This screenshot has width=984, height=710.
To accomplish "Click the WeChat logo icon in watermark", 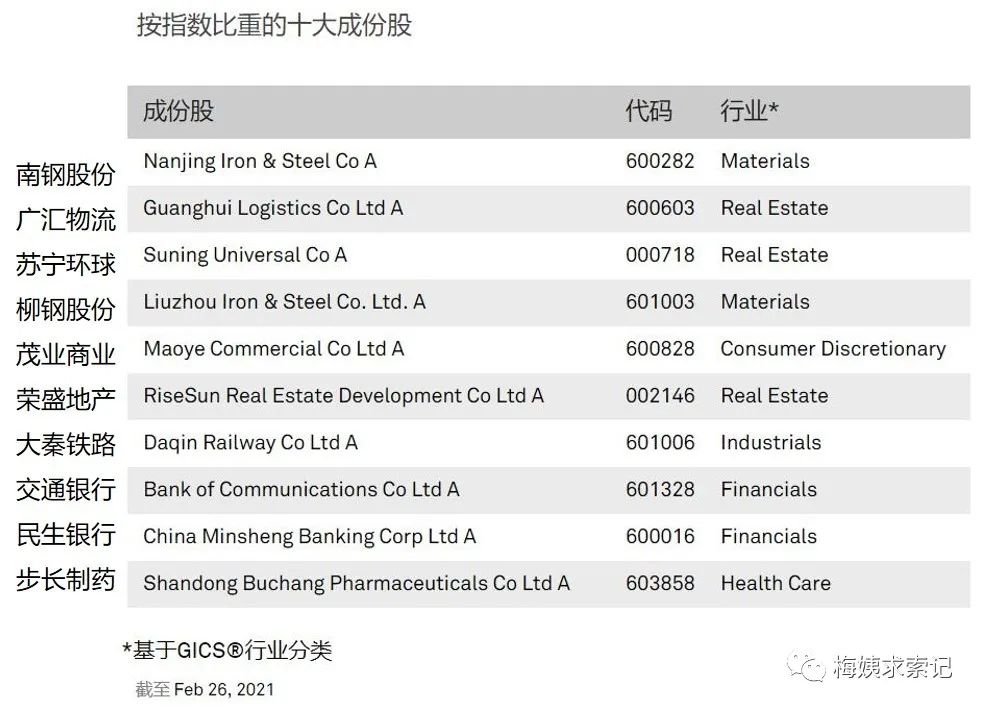I will [806, 667].
